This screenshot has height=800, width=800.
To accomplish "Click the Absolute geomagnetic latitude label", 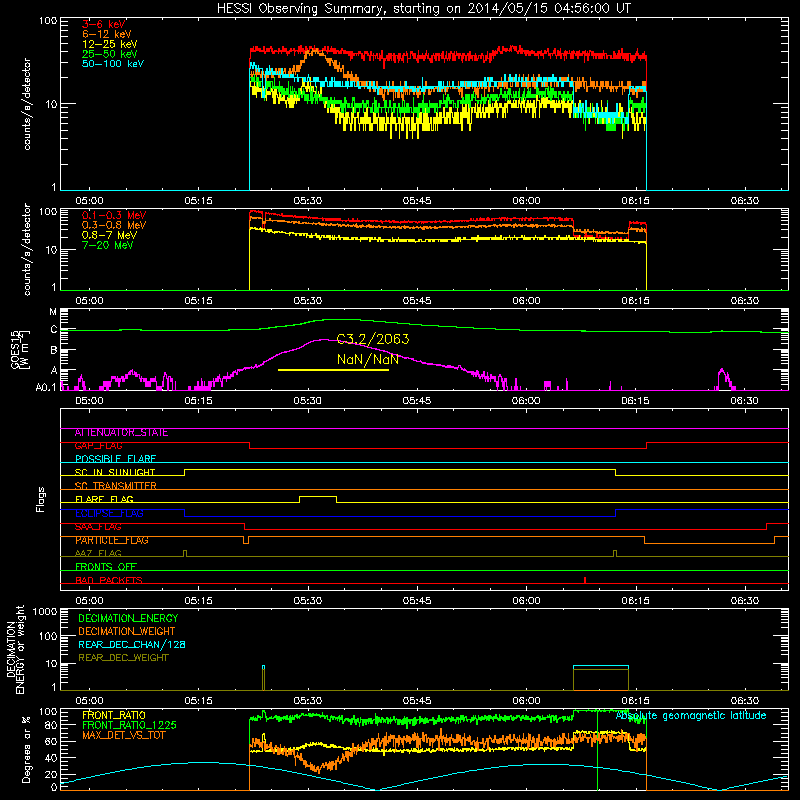I will point(691,716).
